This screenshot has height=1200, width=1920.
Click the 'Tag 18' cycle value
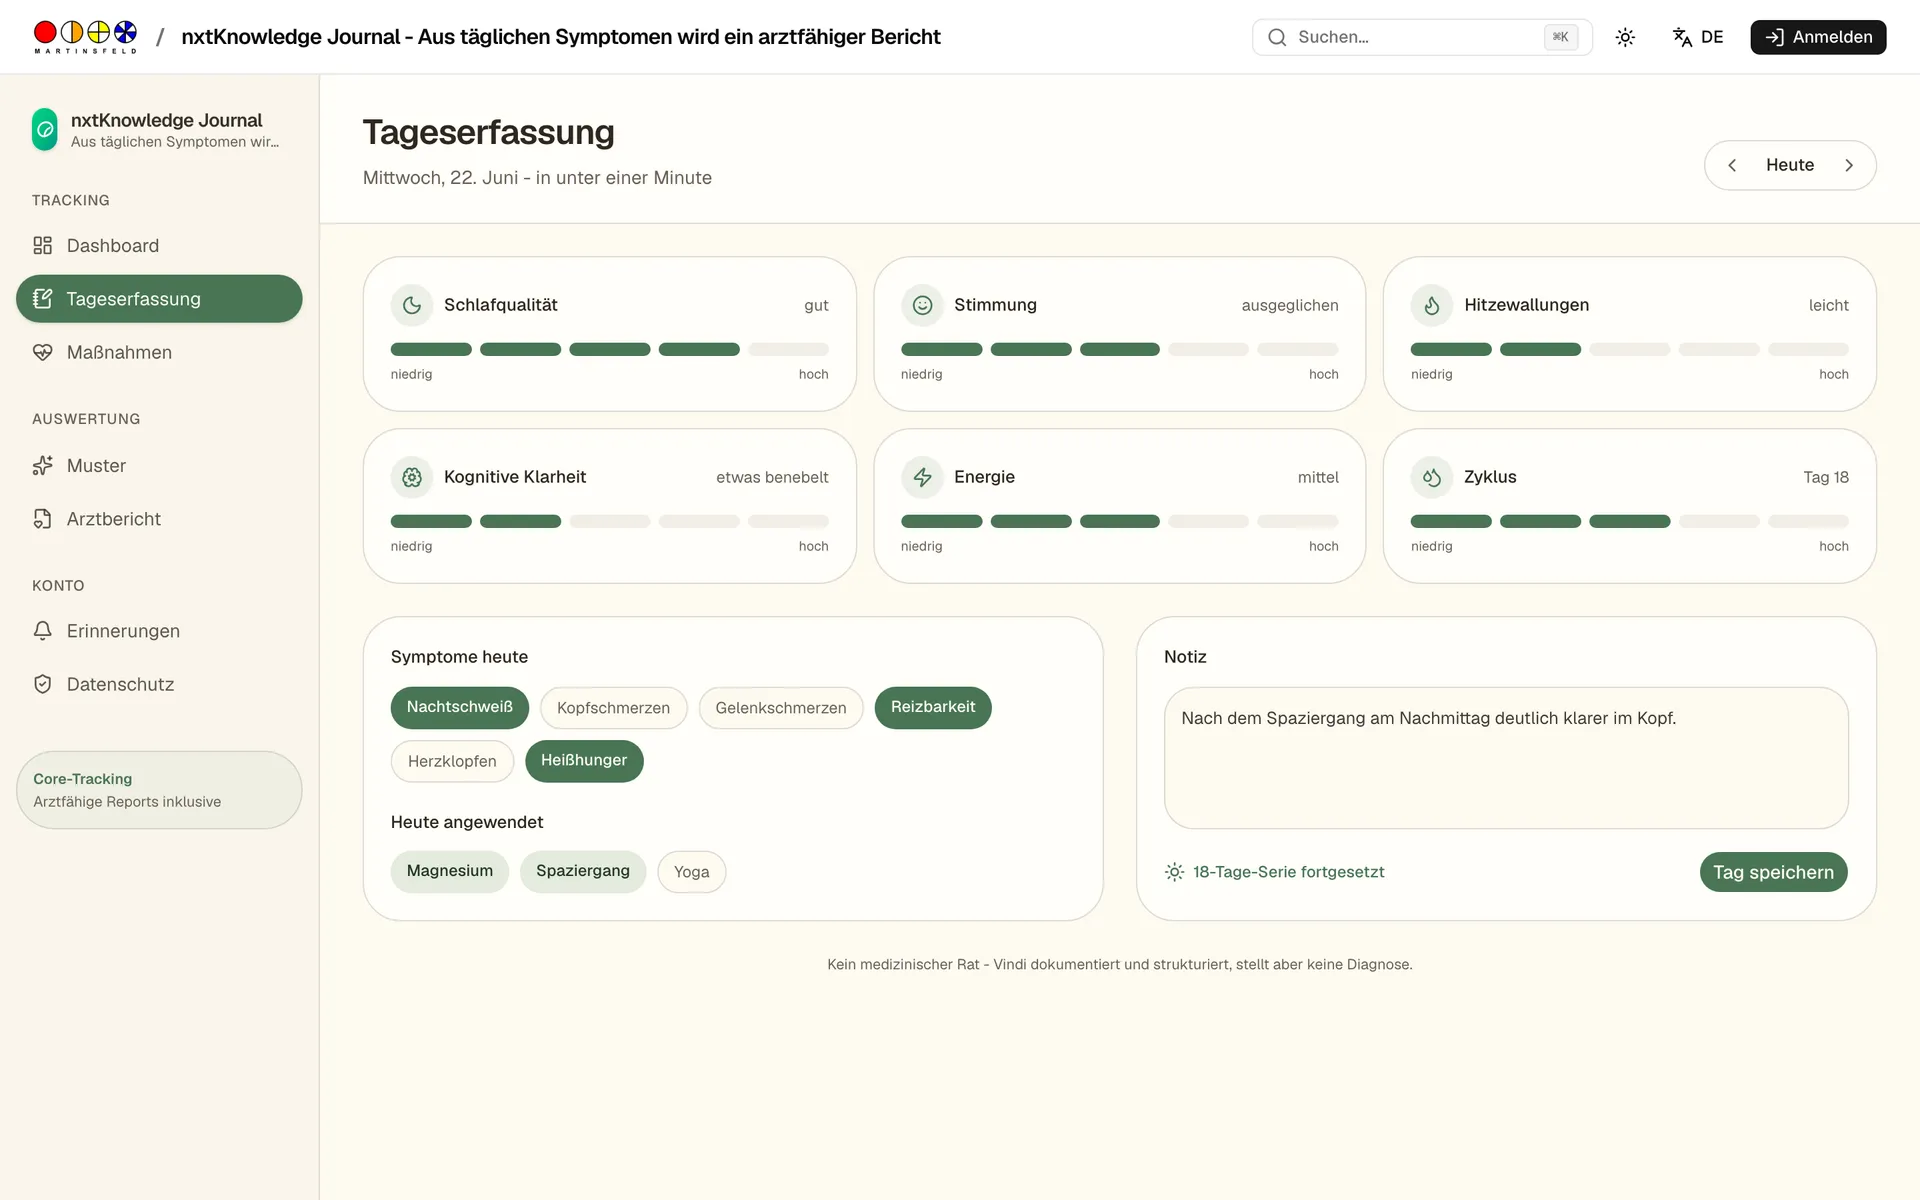tap(1826, 477)
